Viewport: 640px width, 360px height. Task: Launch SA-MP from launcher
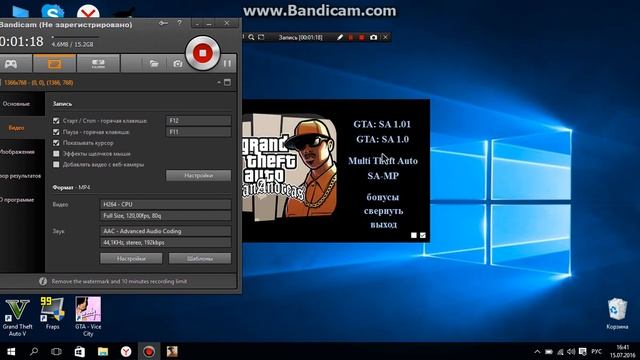click(x=383, y=176)
